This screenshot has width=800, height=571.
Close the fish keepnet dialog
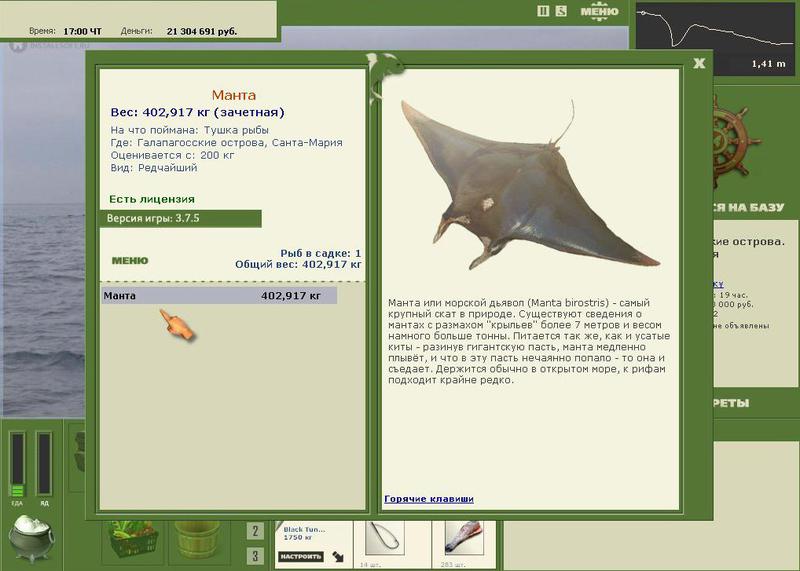pos(699,63)
